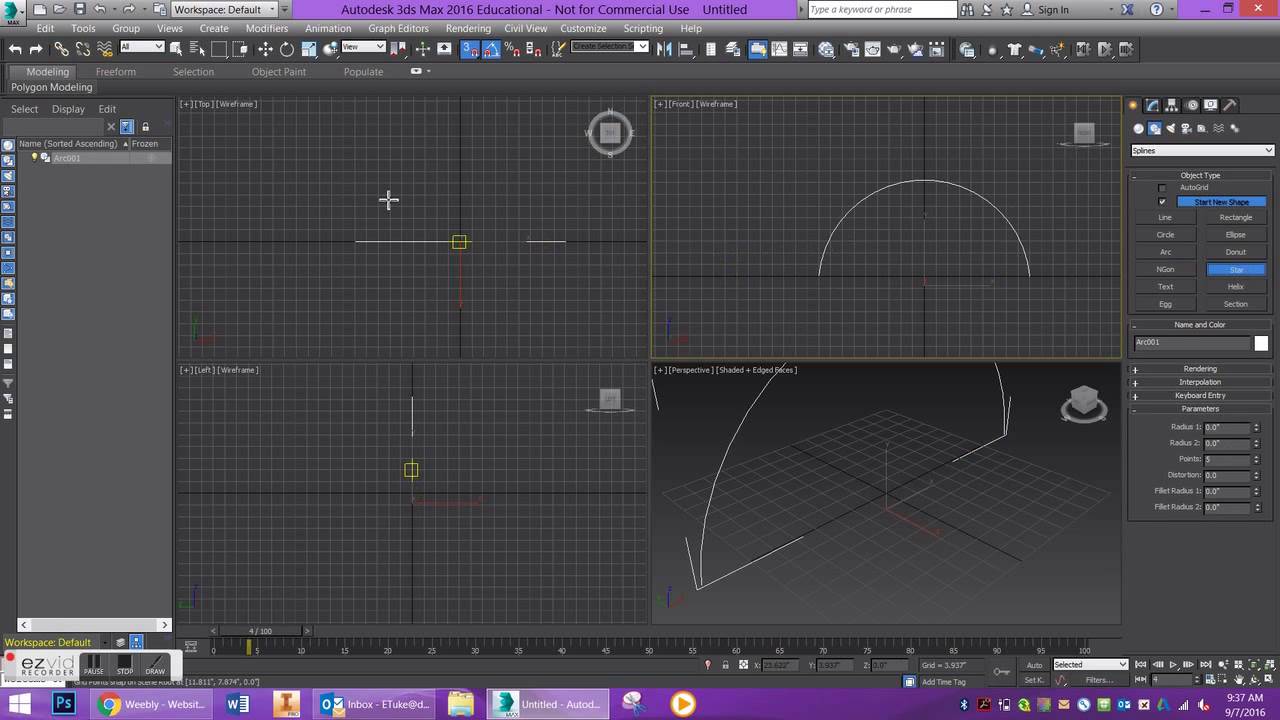
Task: Open the reference coordinate View dropdown
Action: click(x=363, y=47)
